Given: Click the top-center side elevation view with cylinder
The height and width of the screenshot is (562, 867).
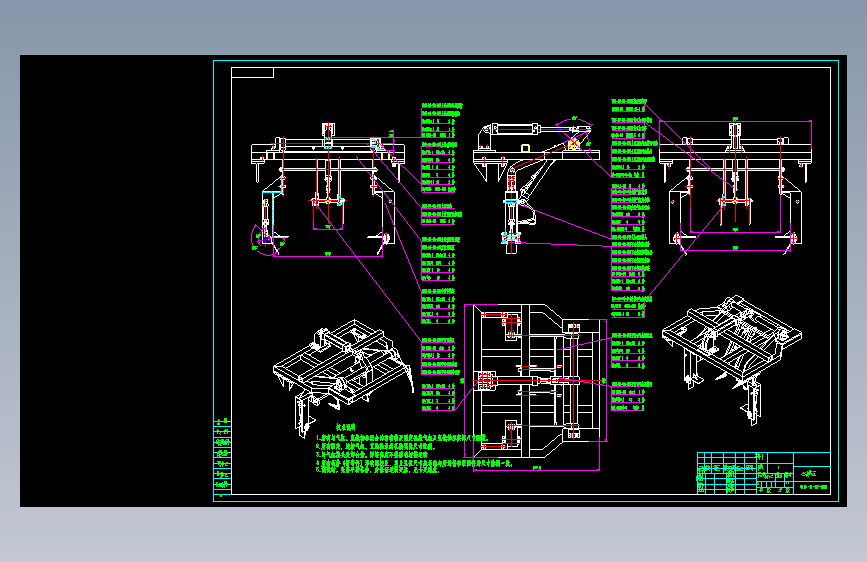Looking at the screenshot, I should pos(536,186).
